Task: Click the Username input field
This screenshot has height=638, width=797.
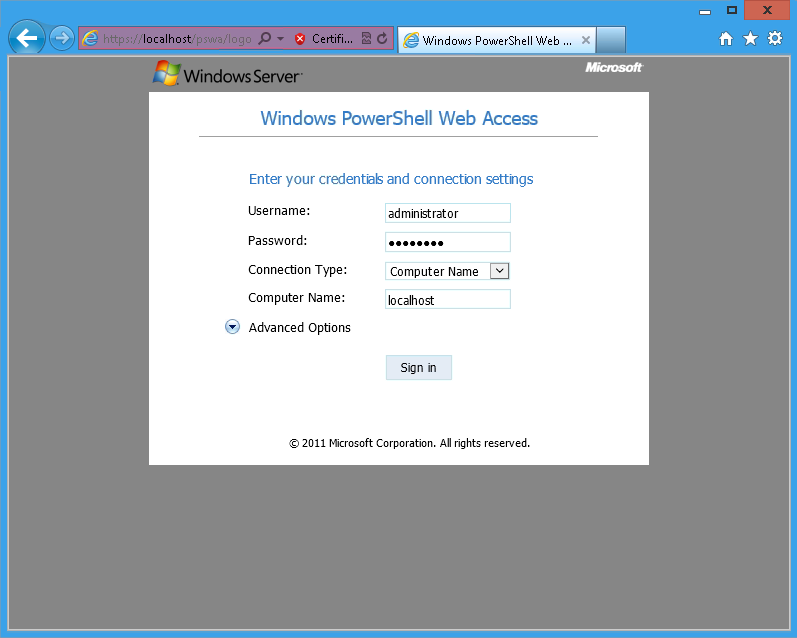Action: click(448, 213)
